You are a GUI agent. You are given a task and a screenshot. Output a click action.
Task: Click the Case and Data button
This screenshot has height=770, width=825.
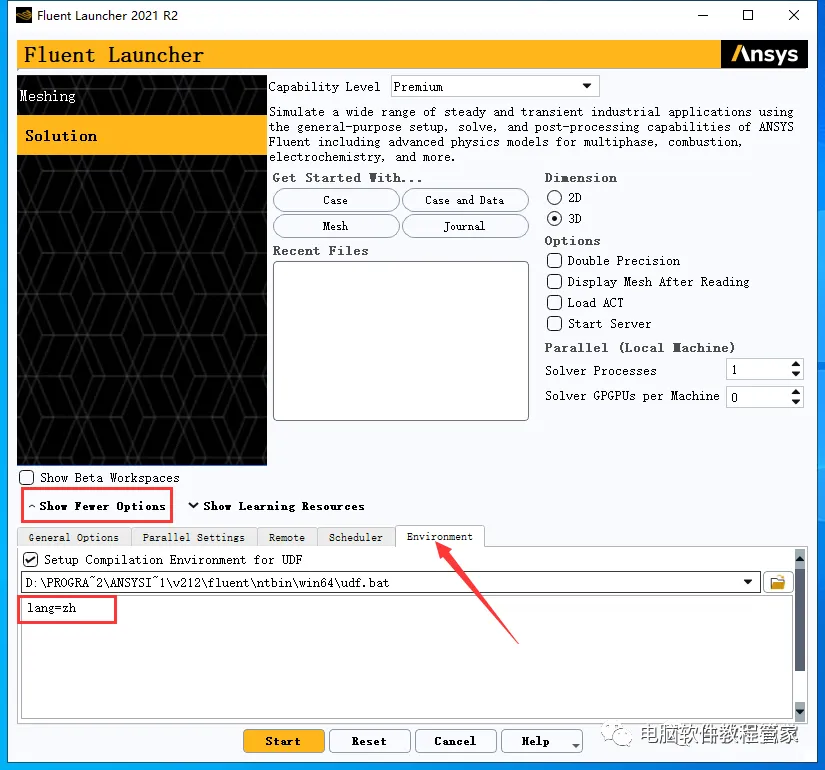point(465,201)
